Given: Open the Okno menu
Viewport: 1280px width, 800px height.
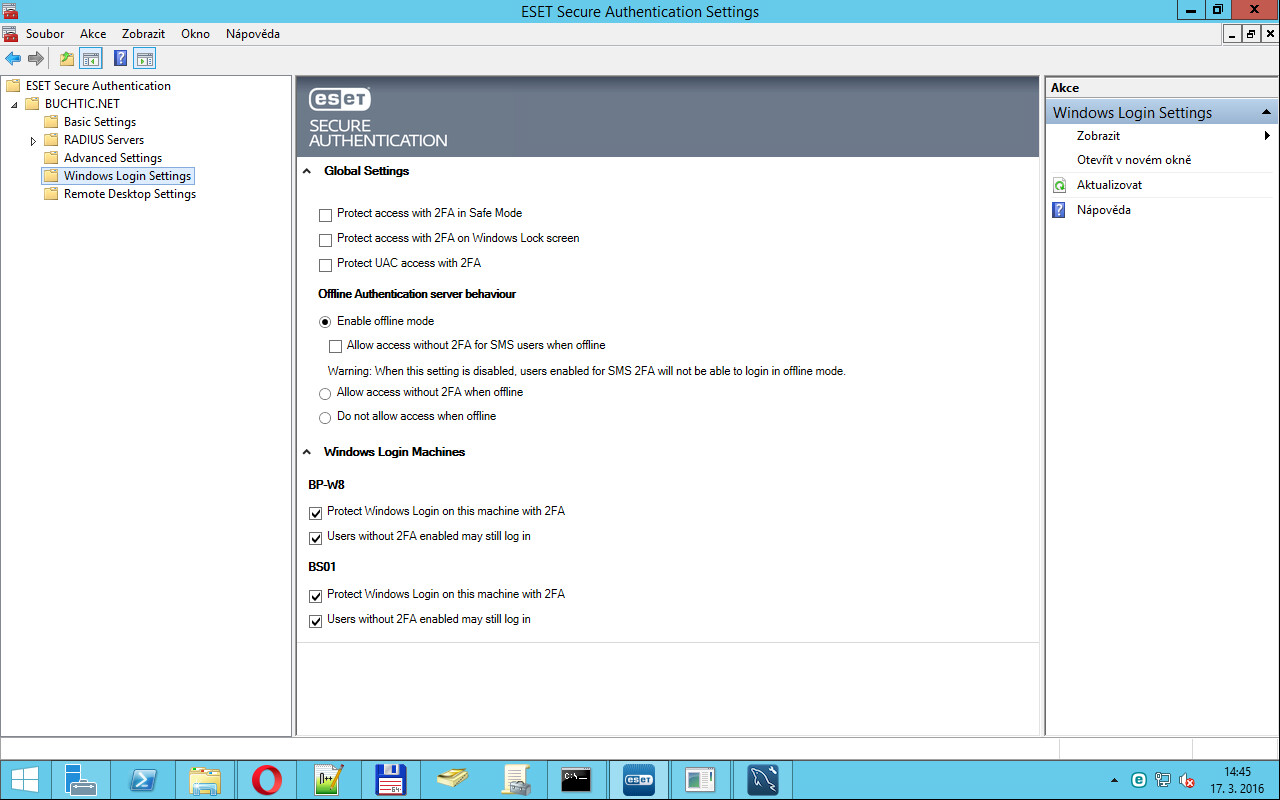Looking at the screenshot, I should tap(195, 34).
